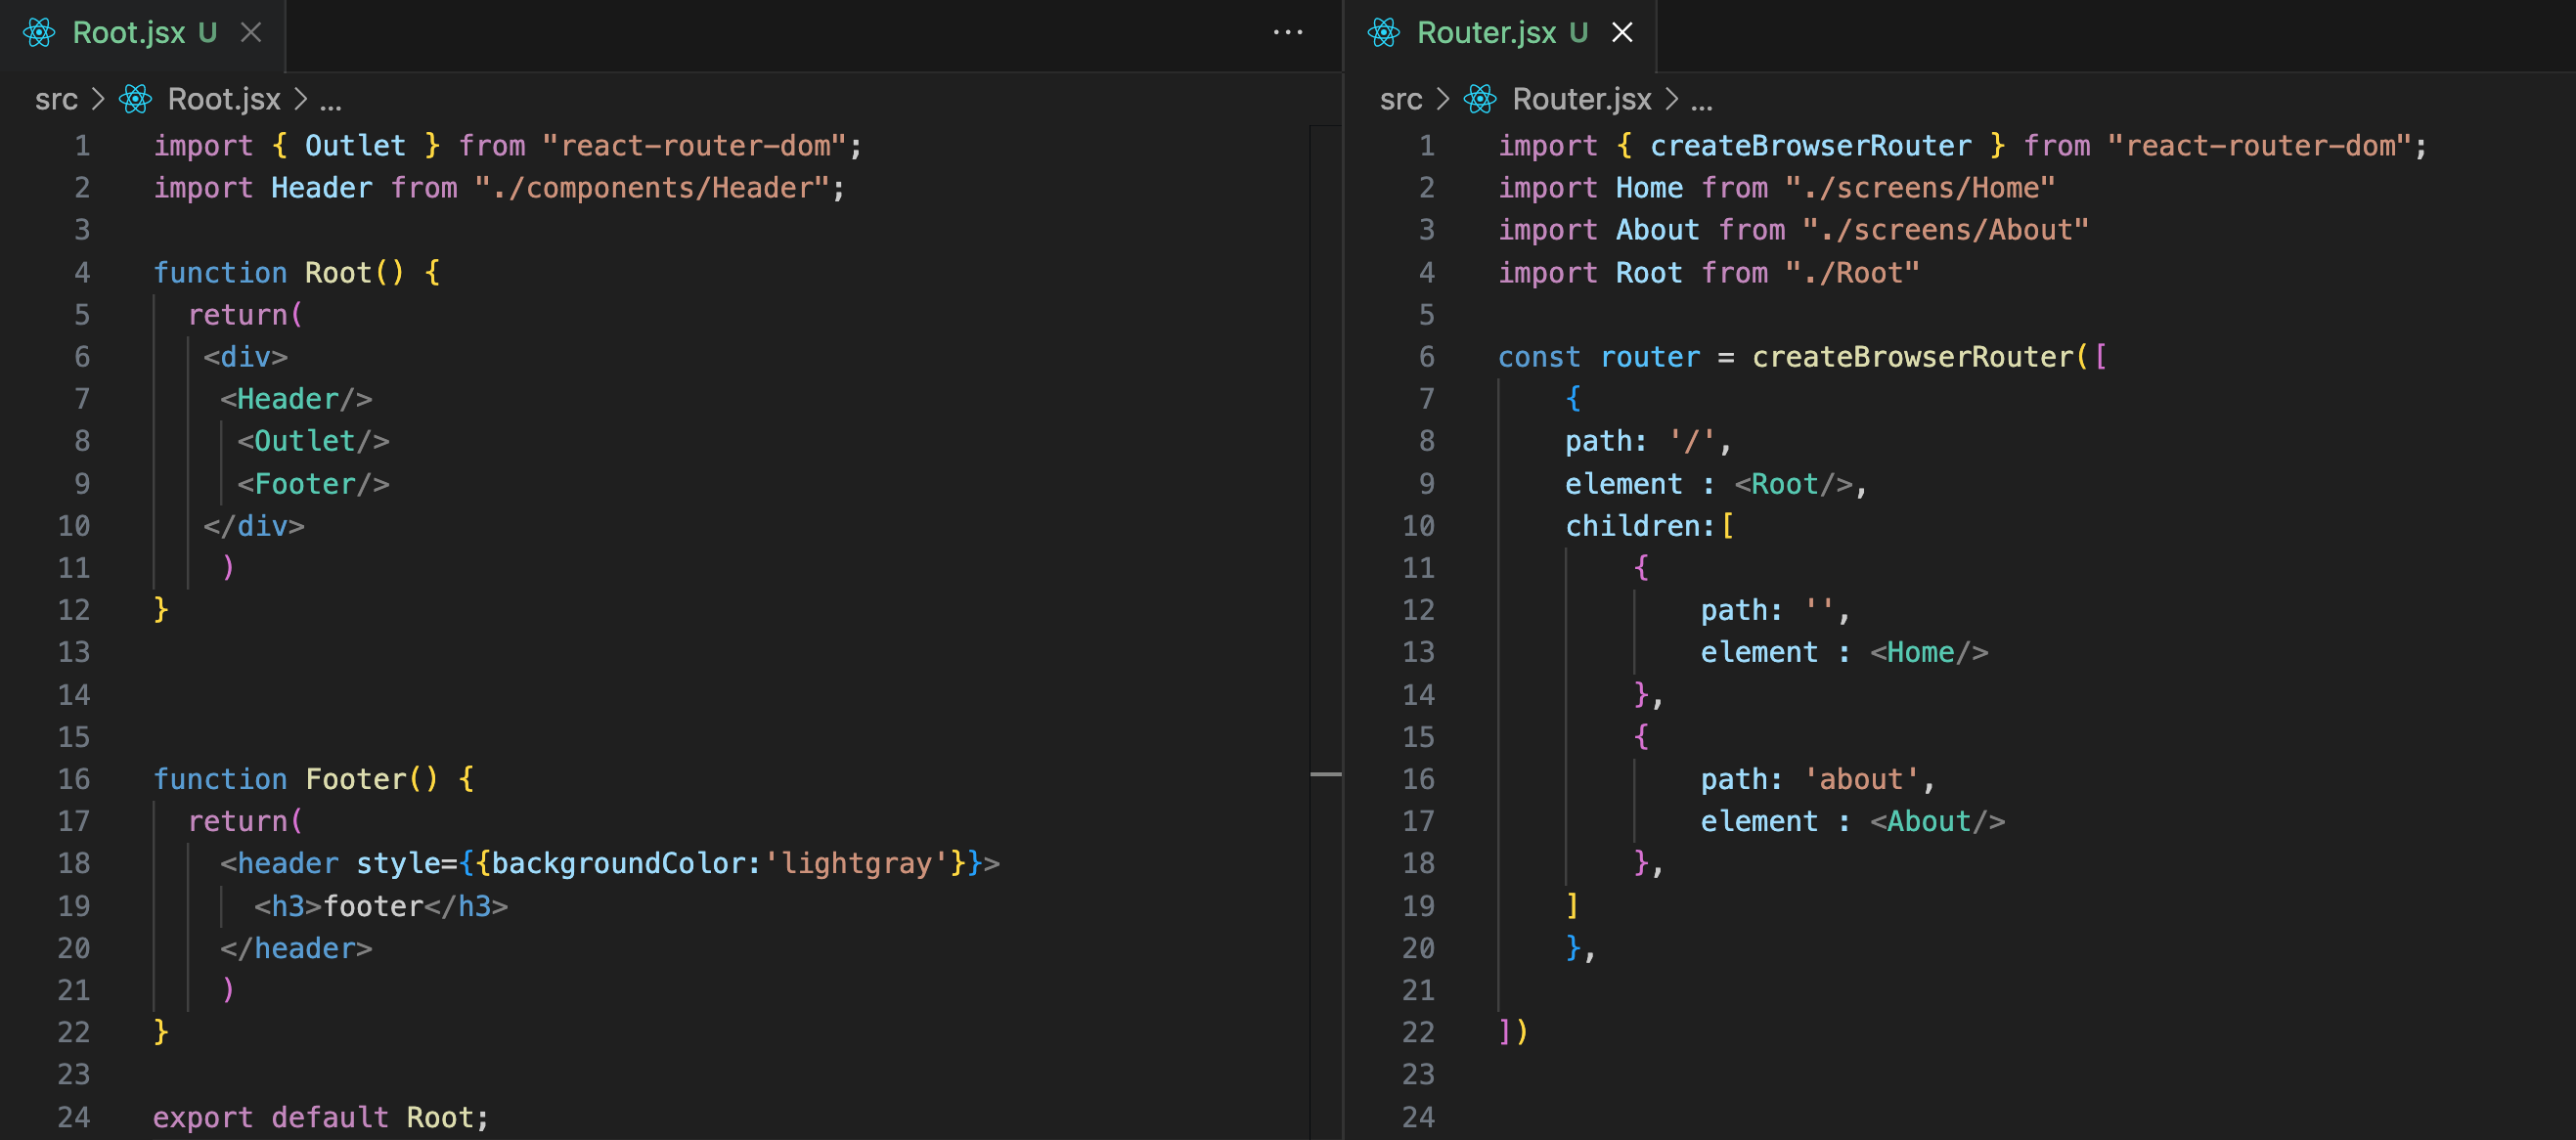Viewport: 2576px width, 1140px height.
Task: Open Router.jsx breadcrumb file item
Action: point(1581,99)
